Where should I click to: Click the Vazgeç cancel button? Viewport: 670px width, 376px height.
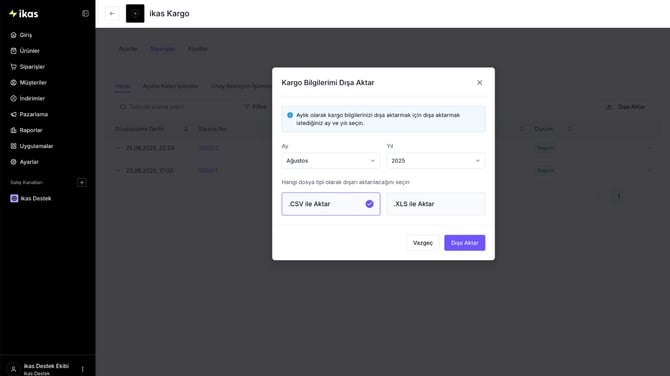(423, 243)
